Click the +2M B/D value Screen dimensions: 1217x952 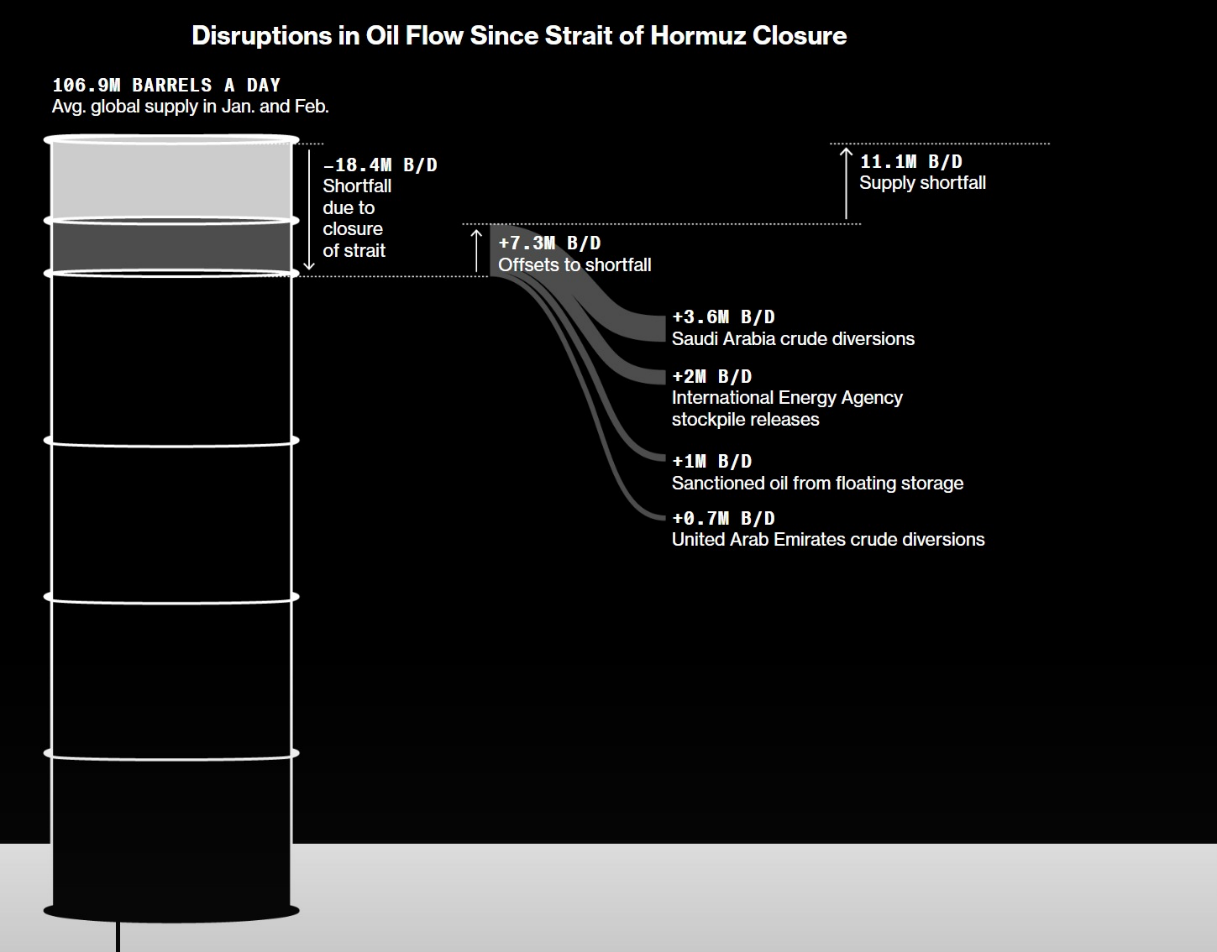click(x=711, y=376)
